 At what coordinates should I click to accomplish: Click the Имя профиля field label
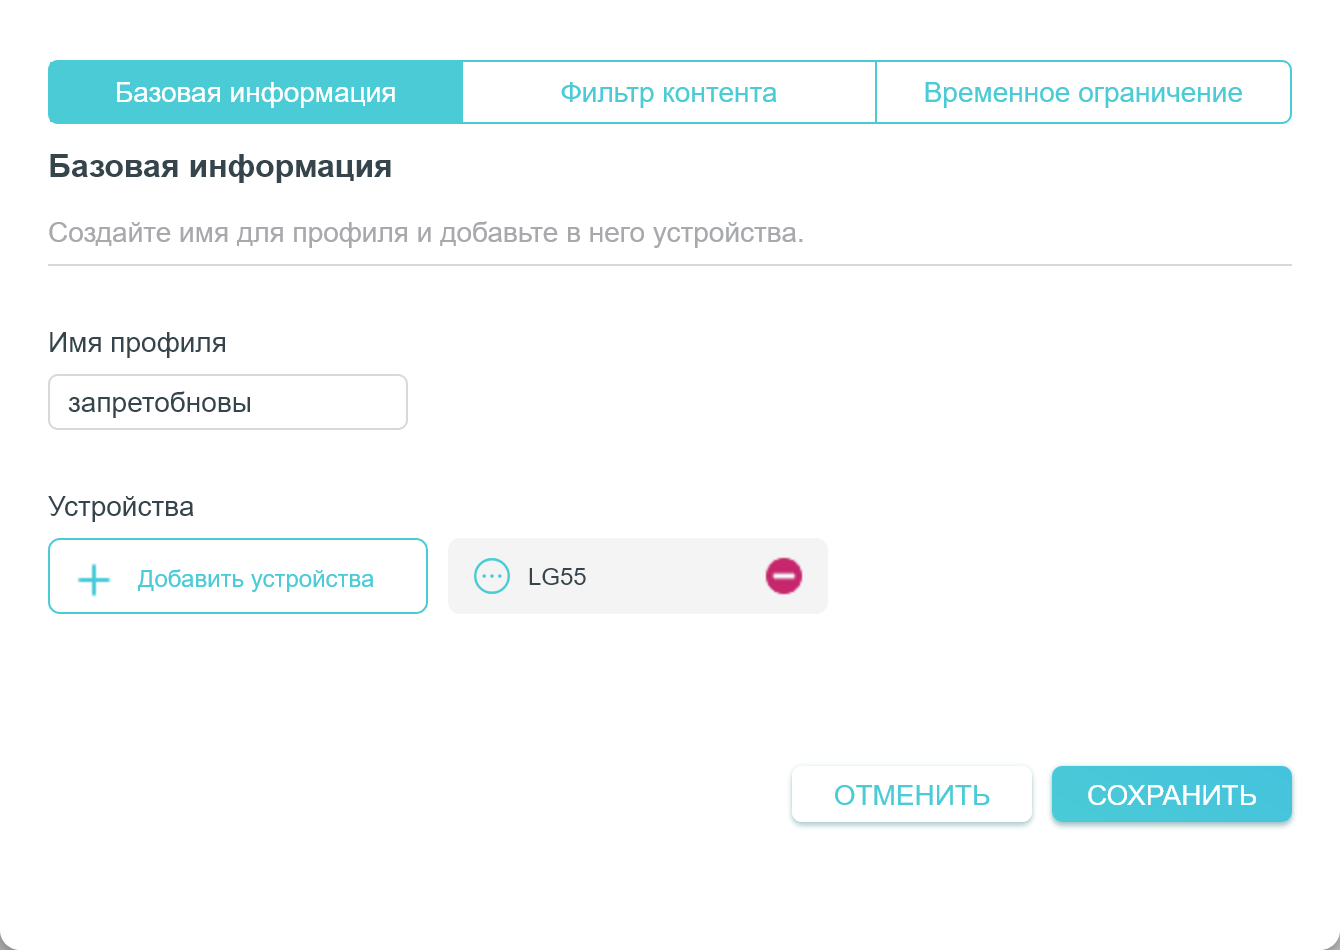(x=137, y=343)
